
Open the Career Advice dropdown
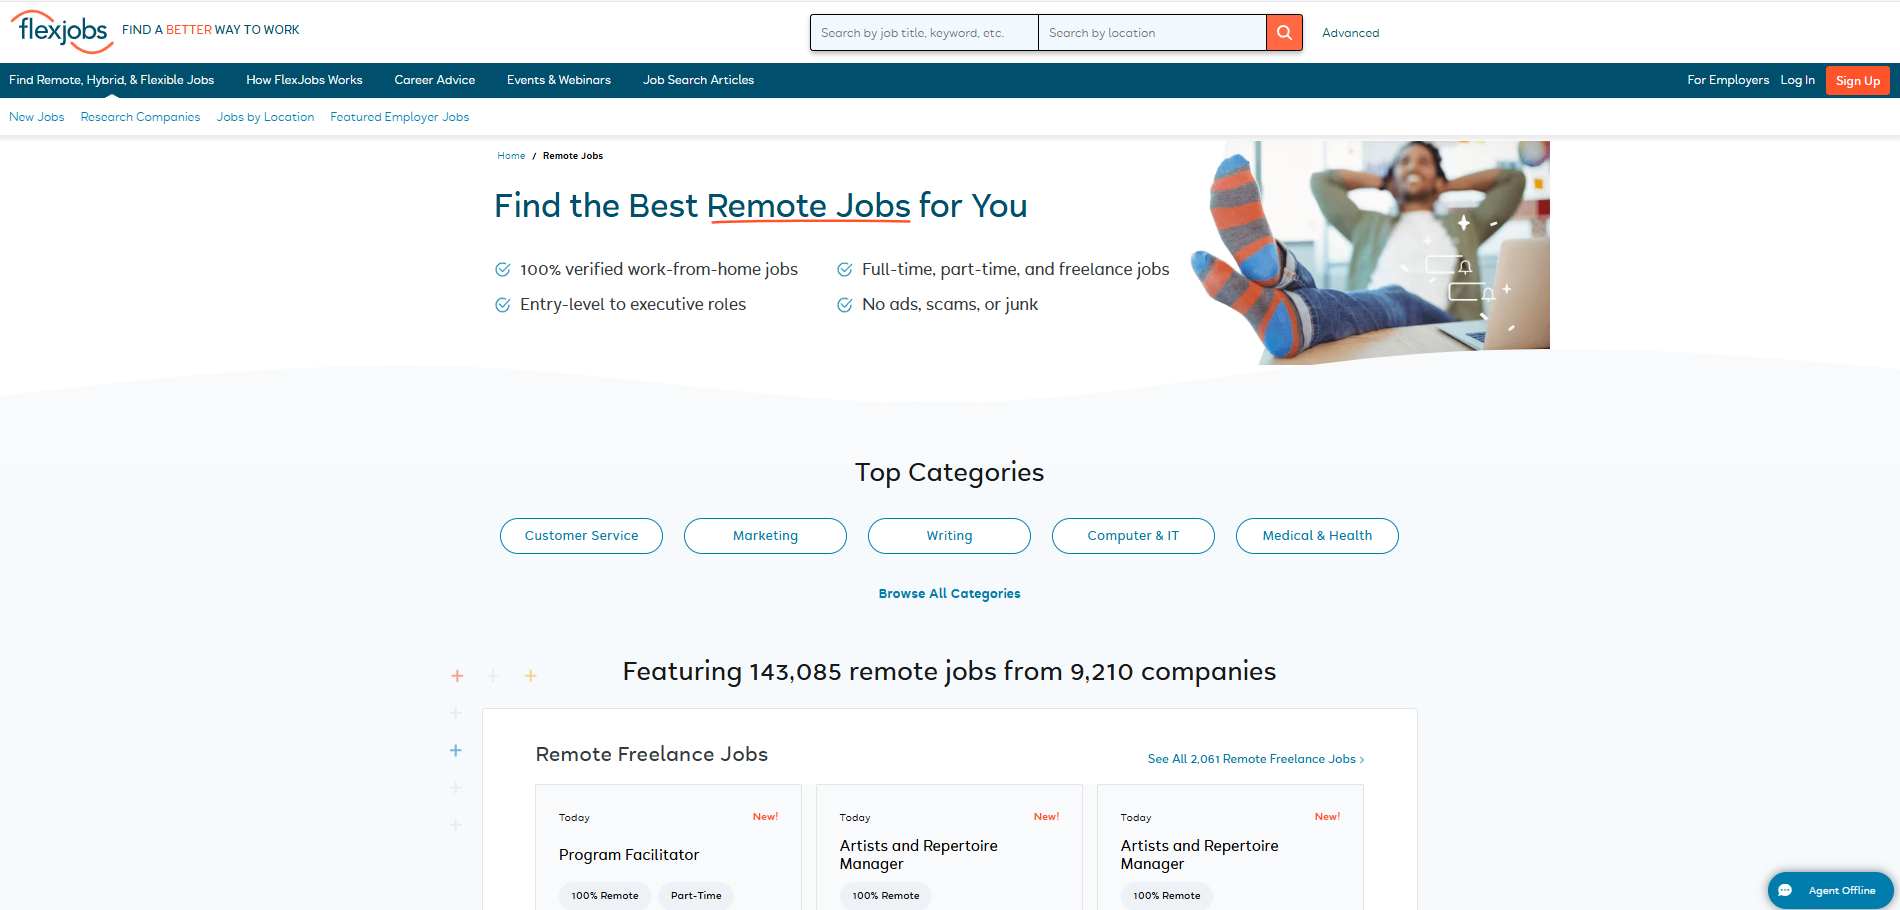(x=435, y=80)
